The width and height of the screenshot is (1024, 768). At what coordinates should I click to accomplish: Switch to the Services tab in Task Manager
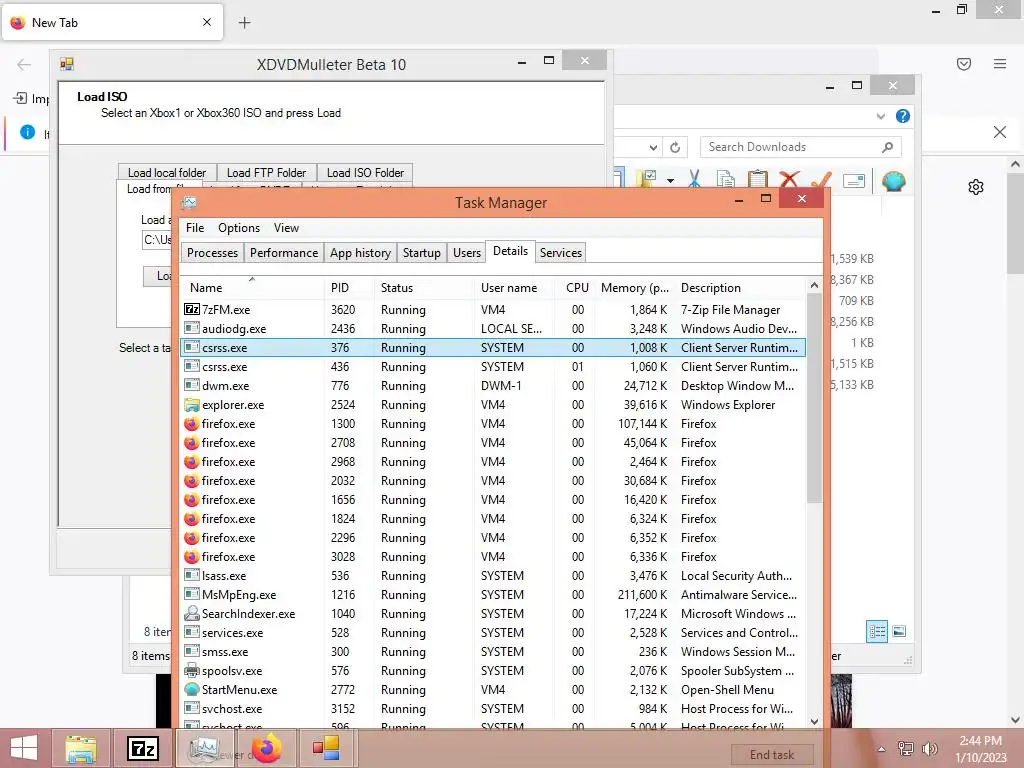pyautogui.click(x=560, y=253)
